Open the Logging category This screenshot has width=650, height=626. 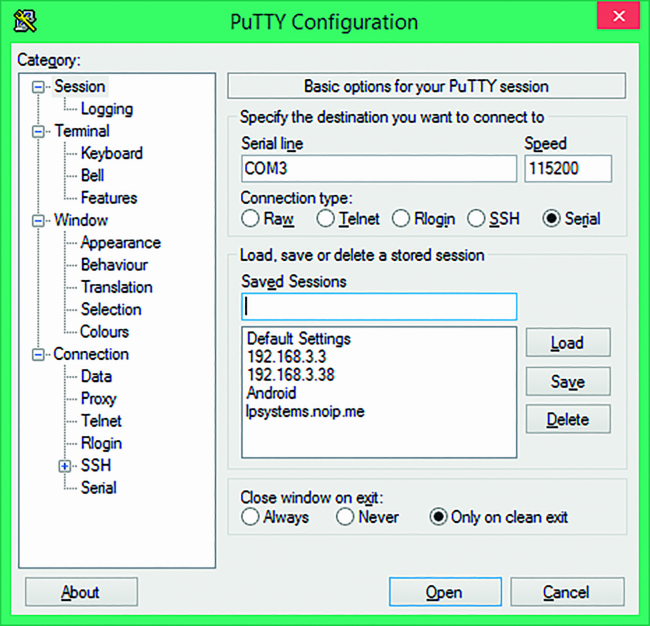[x=107, y=109]
